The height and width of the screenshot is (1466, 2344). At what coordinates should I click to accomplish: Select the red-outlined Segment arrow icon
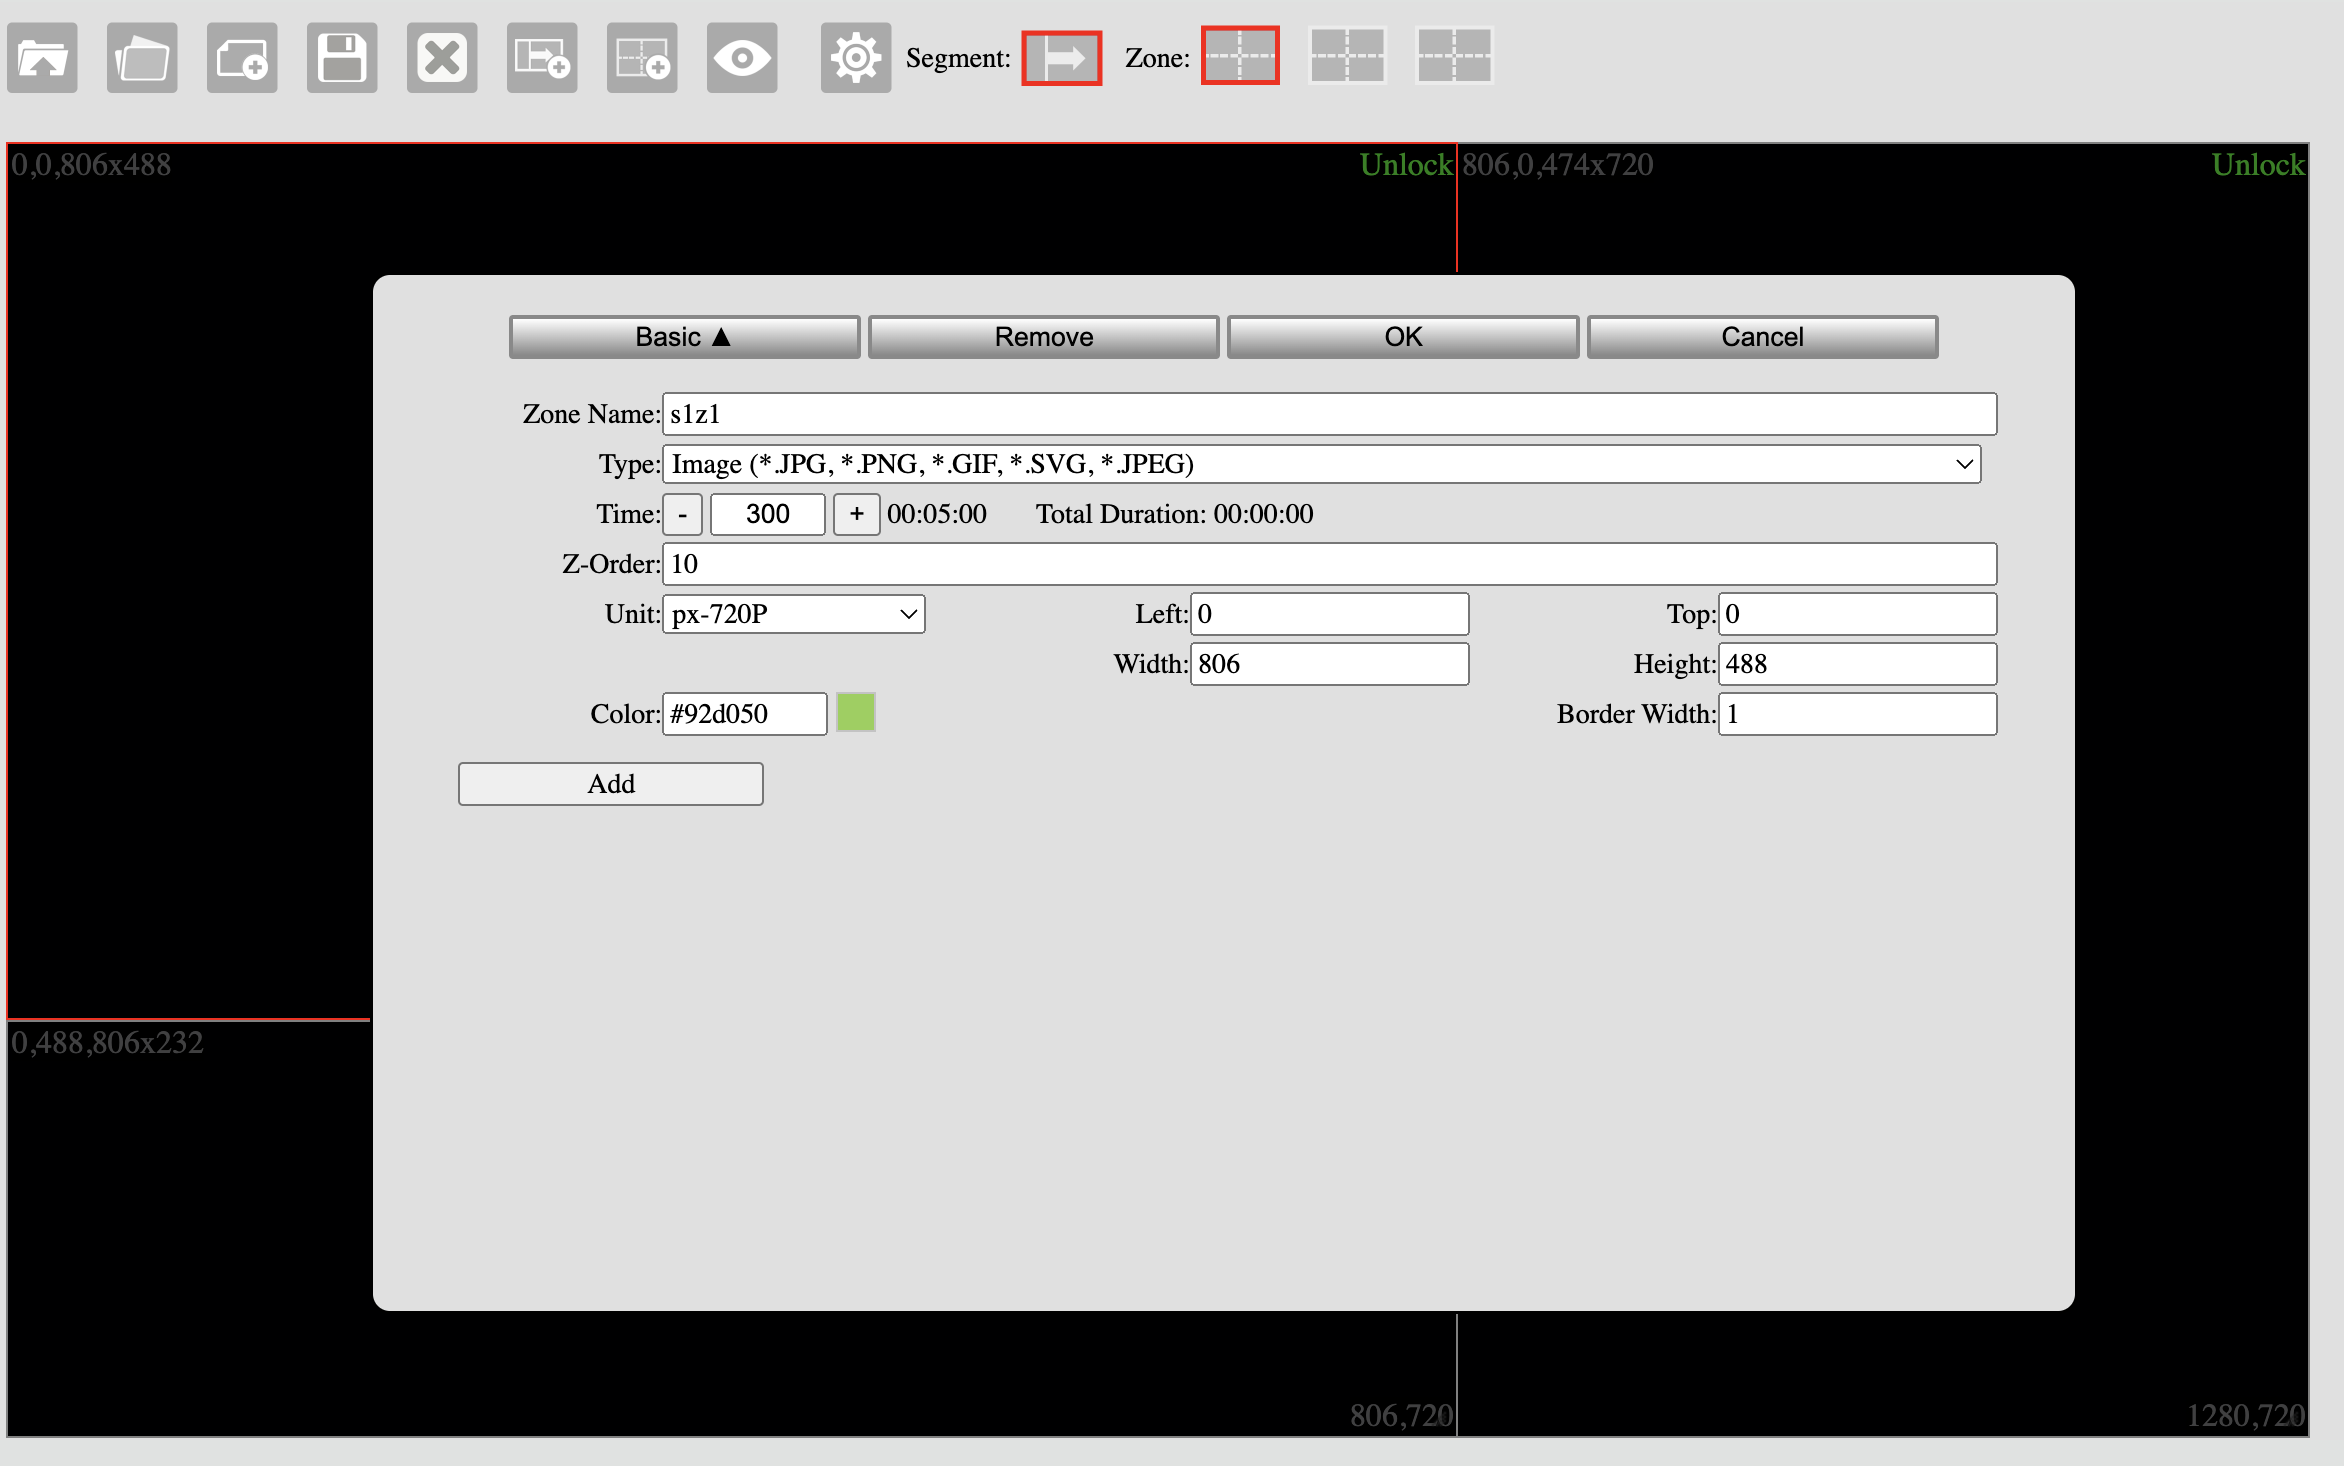1061,58
